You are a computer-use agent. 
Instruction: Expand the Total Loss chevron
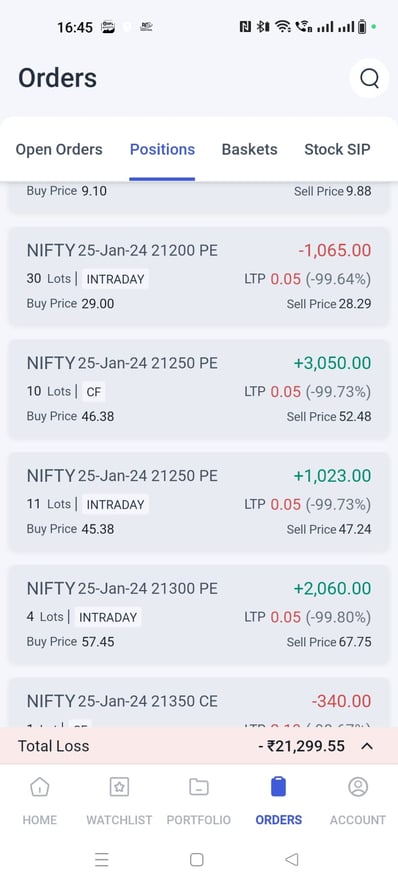pos(367,746)
